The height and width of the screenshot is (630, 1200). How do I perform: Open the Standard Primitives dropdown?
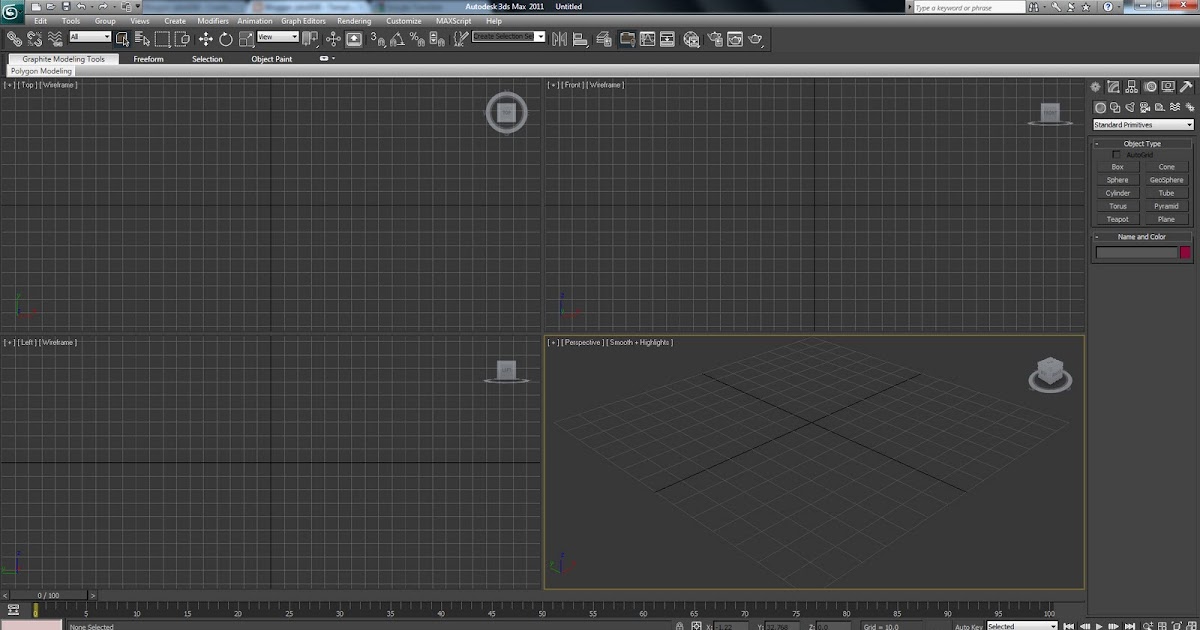click(1142, 125)
